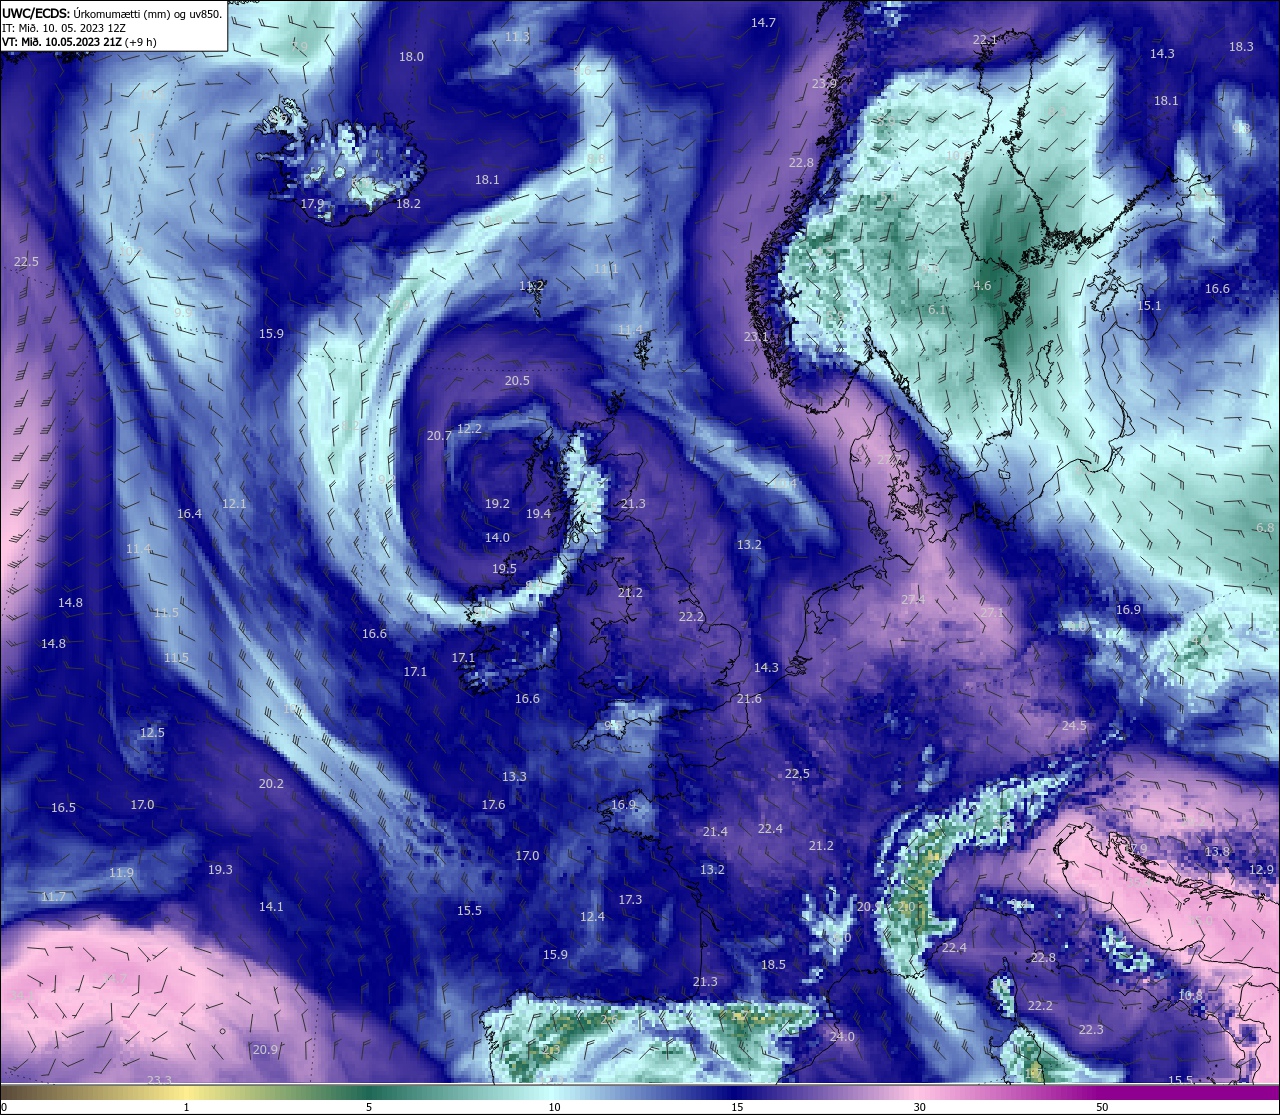
Task: Click the color scale label '15'
Action: click(x=737, y=1107)
